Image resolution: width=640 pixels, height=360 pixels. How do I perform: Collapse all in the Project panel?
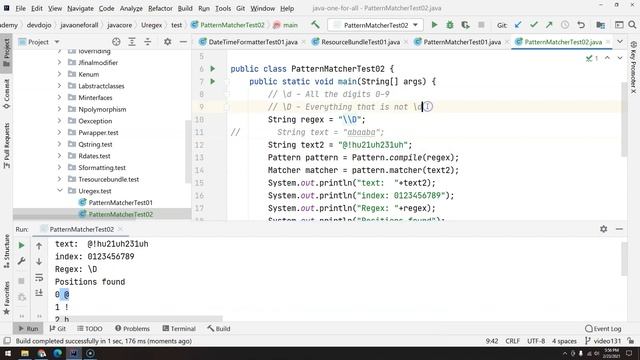[x=147, y=42]
